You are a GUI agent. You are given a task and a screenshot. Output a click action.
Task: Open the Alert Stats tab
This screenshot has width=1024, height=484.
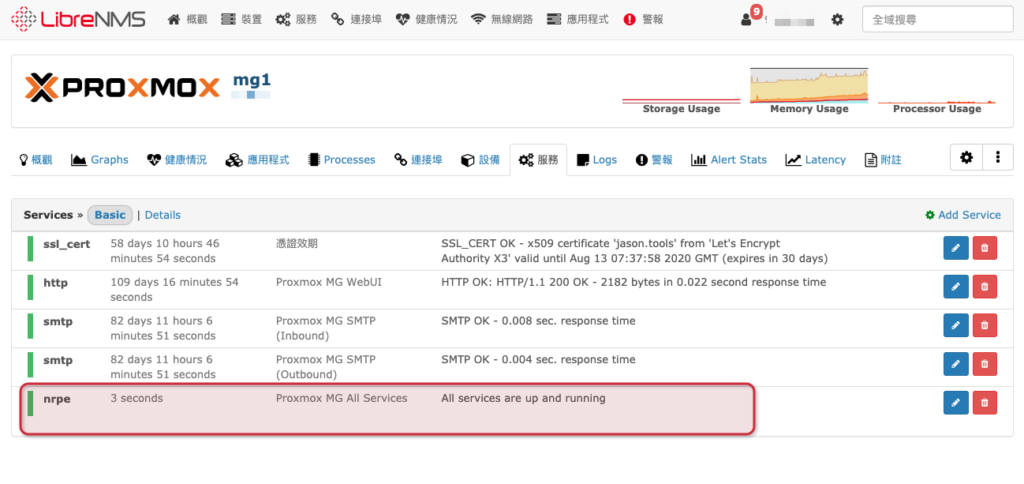[729, 159]
